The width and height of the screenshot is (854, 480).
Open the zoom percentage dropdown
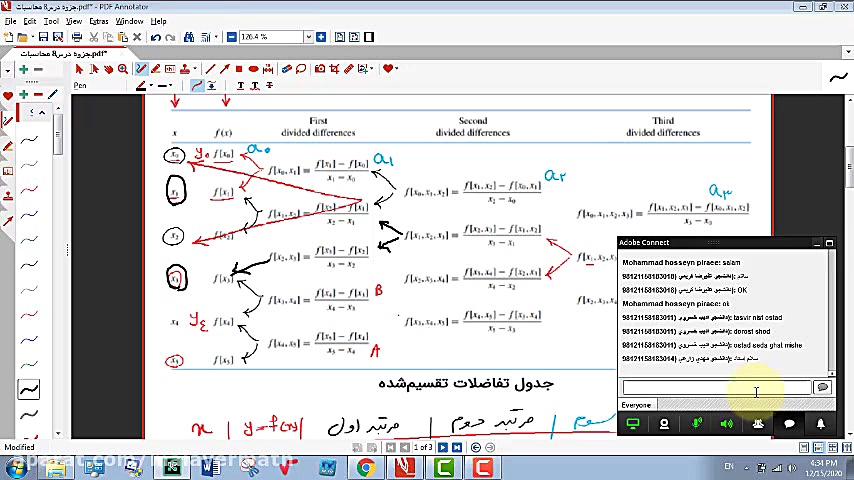(307, 37)
